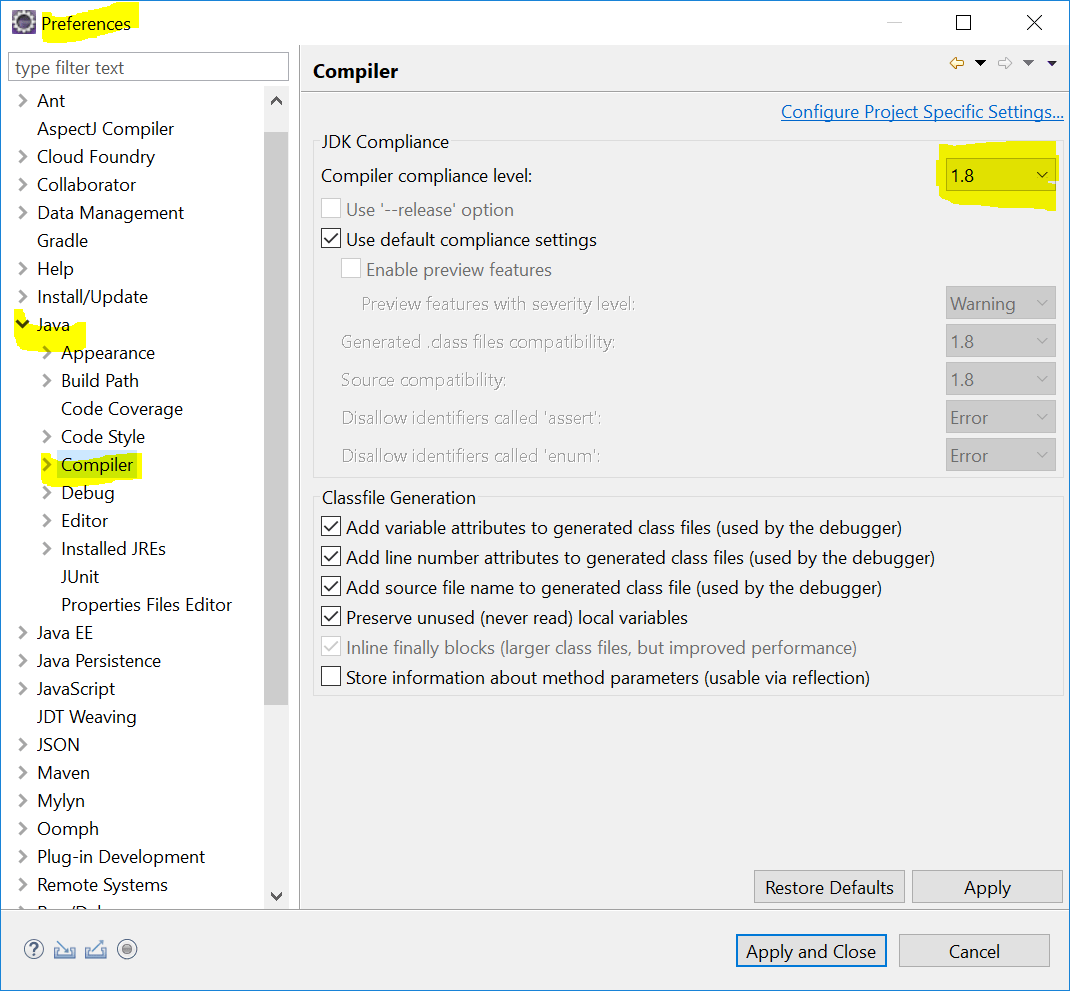Collapse the Java tree node
This screenshot has width=1070, height=991.
(x=22, y=324)
